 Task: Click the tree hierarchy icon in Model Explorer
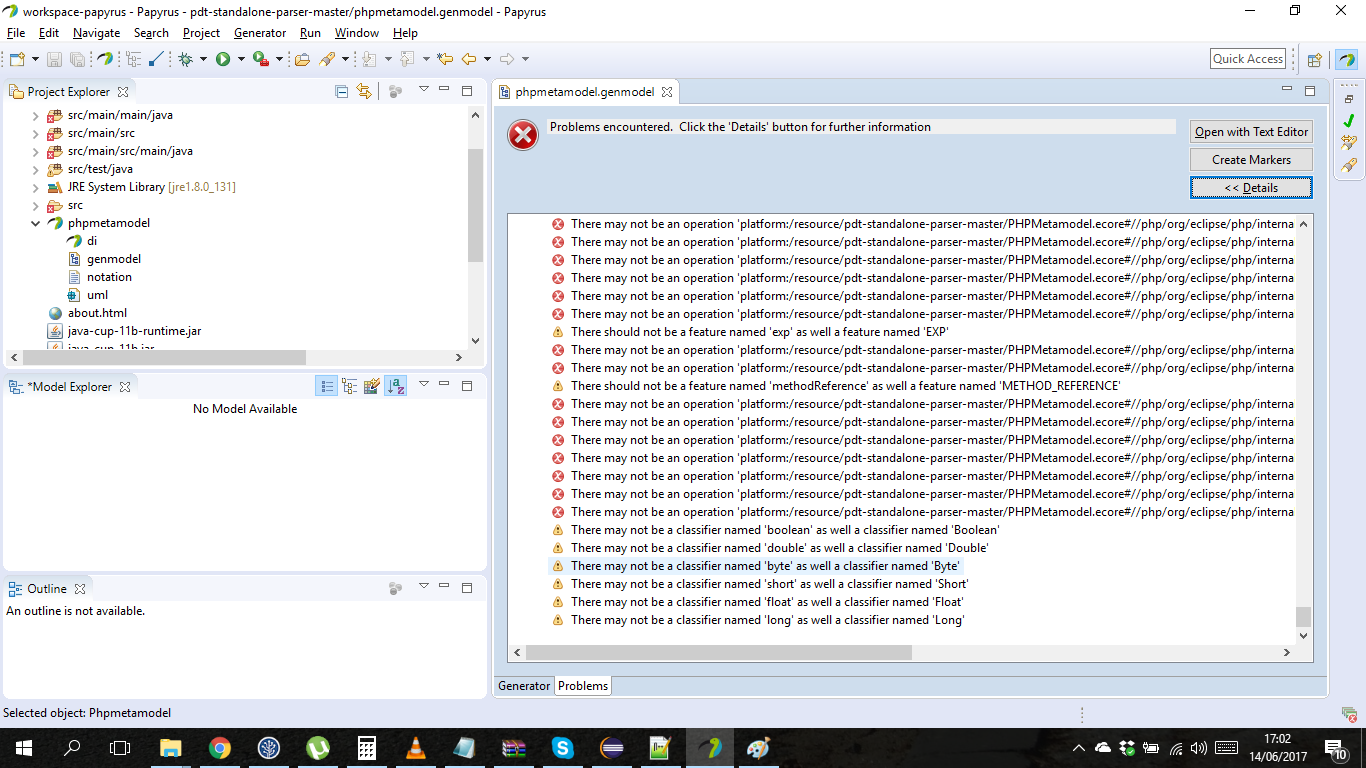[349, 386]
